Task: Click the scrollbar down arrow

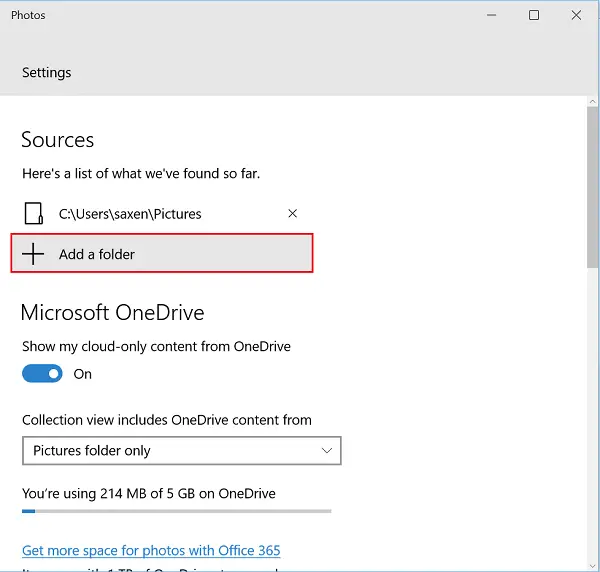Action: coord(593,565)
